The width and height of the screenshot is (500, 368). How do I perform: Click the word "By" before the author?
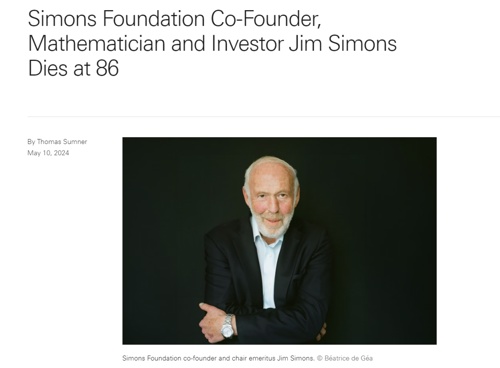click(x=31, y=142)
